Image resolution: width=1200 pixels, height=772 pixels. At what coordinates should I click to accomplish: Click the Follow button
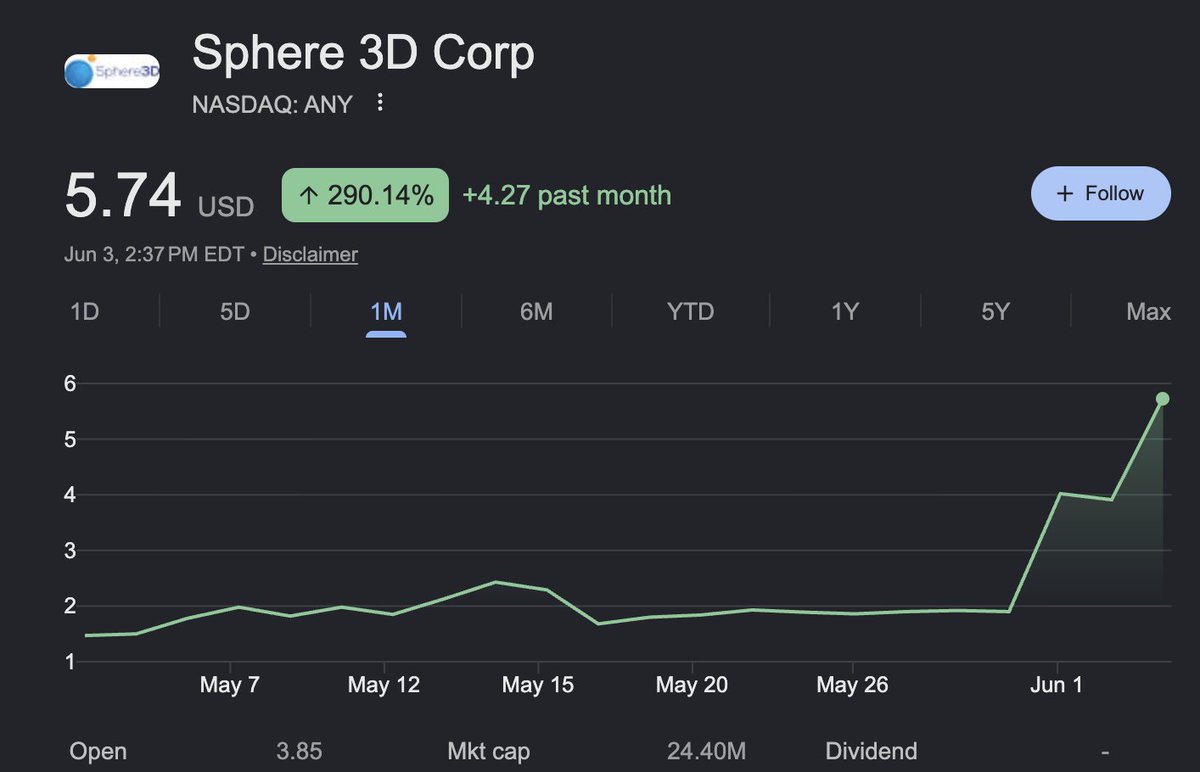pos(1101,193)
